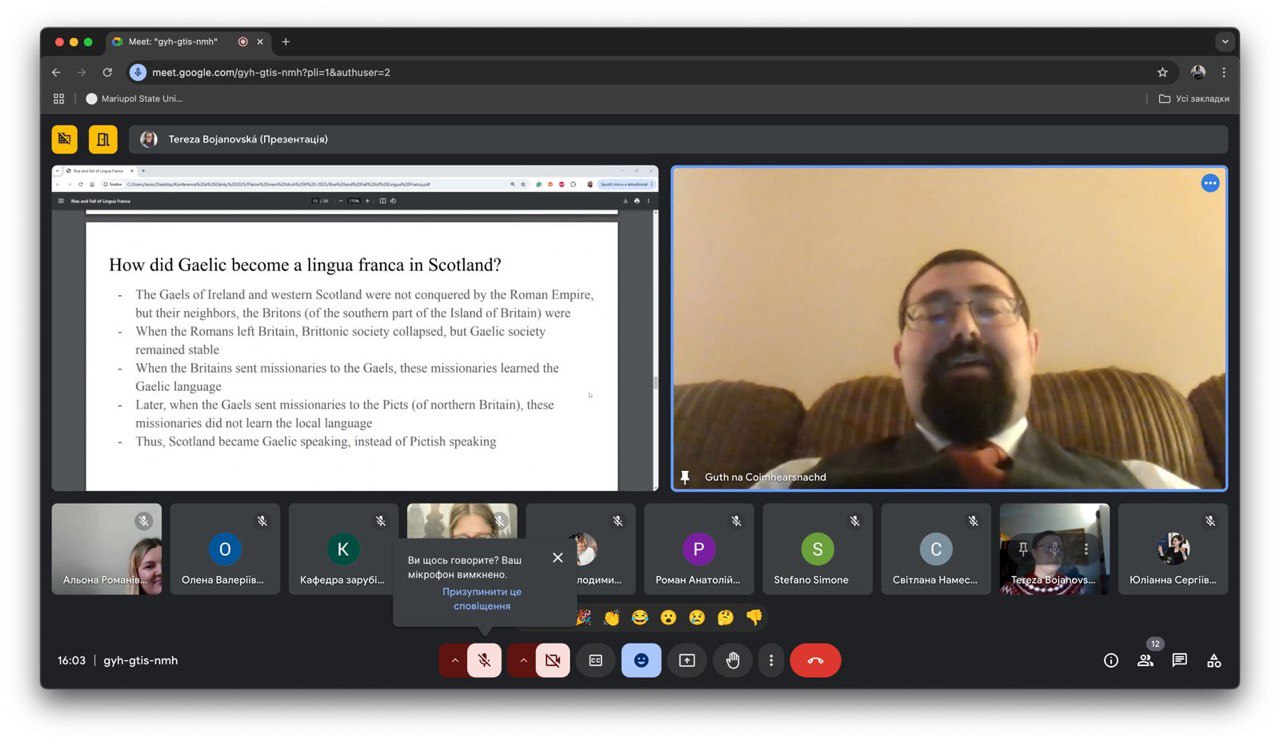Viewport: 1280px width, 742px height.
Task: Close the Meet gyh-gtis-nmh tab
Action: (x=261, y=42)
